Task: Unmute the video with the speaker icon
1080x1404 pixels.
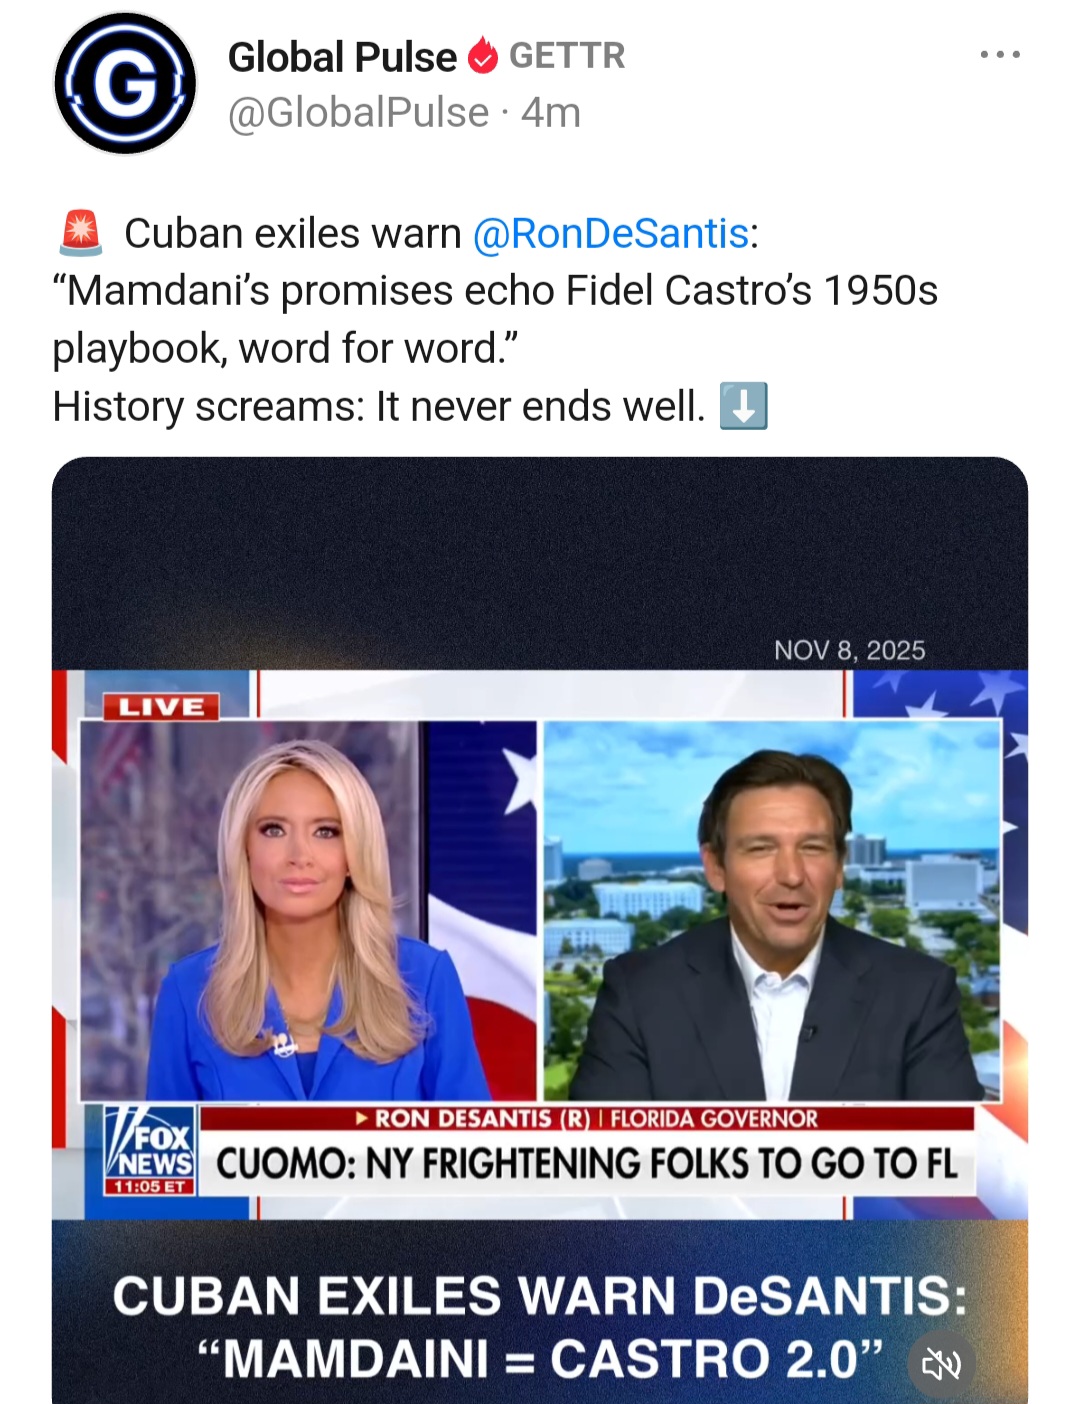Action: 941,1363
